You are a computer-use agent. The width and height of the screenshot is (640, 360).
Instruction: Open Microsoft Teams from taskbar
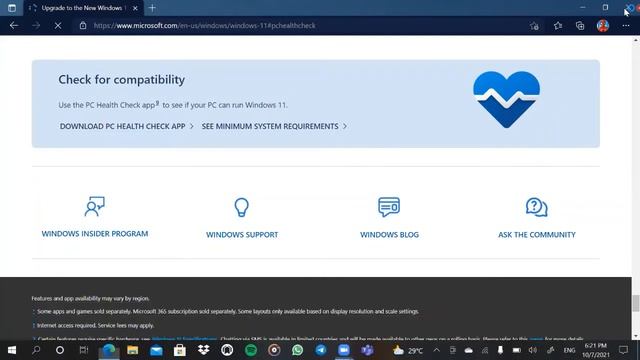(x=367, y=350)
